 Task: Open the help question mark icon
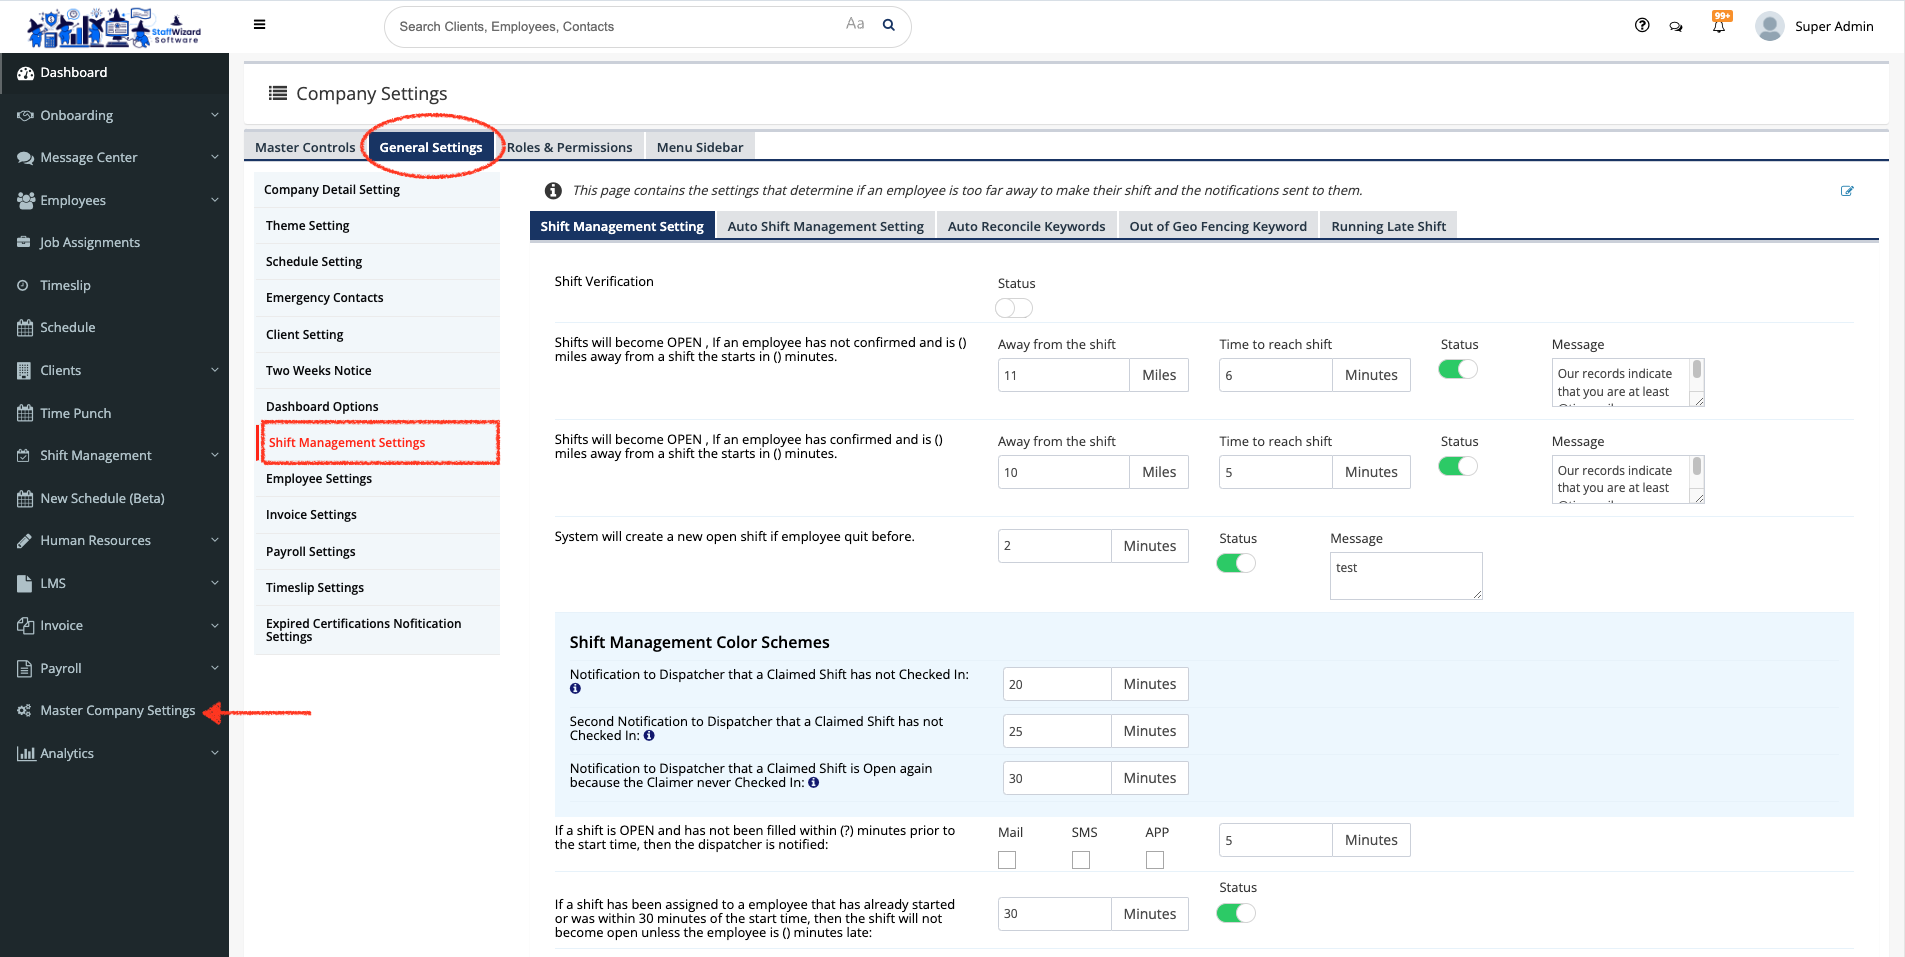point(1642,26)
